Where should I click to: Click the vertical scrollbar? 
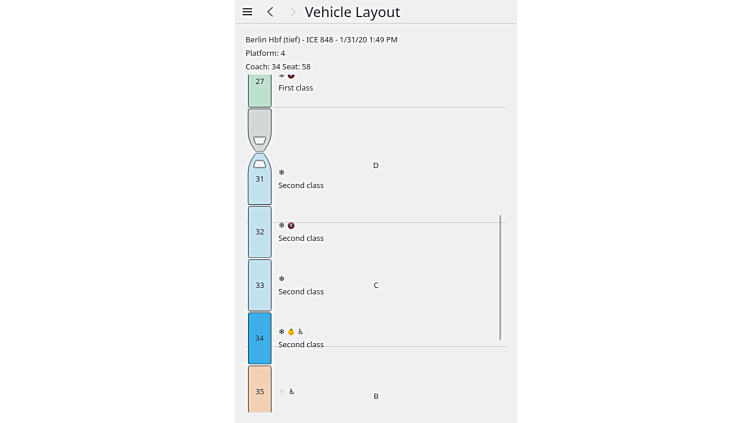[500, 277]
